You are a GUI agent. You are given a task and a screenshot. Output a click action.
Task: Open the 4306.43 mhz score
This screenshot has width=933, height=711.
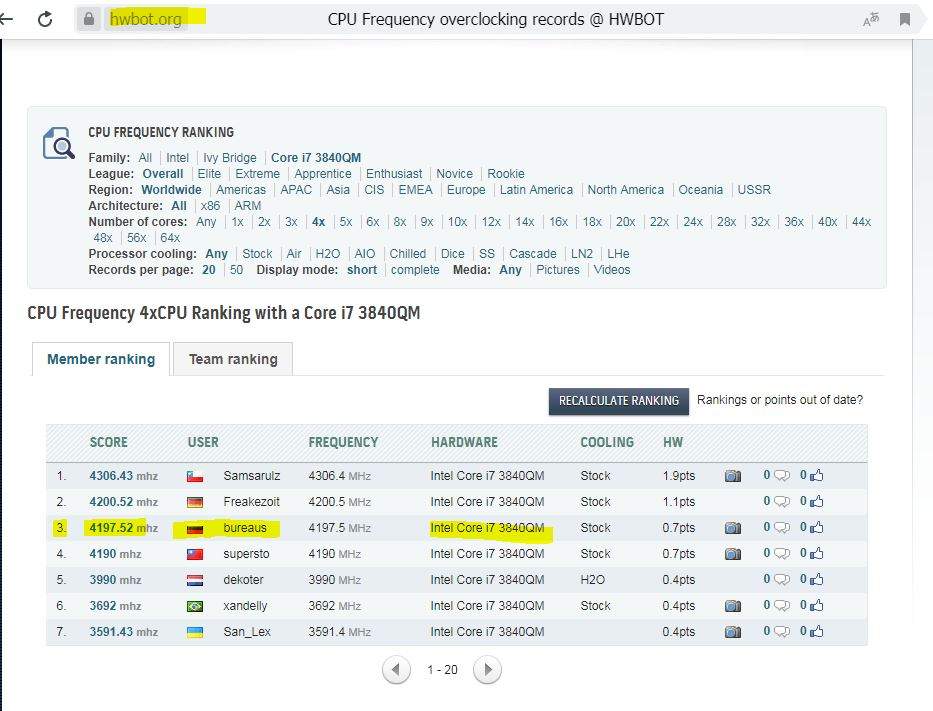[124, 476]
